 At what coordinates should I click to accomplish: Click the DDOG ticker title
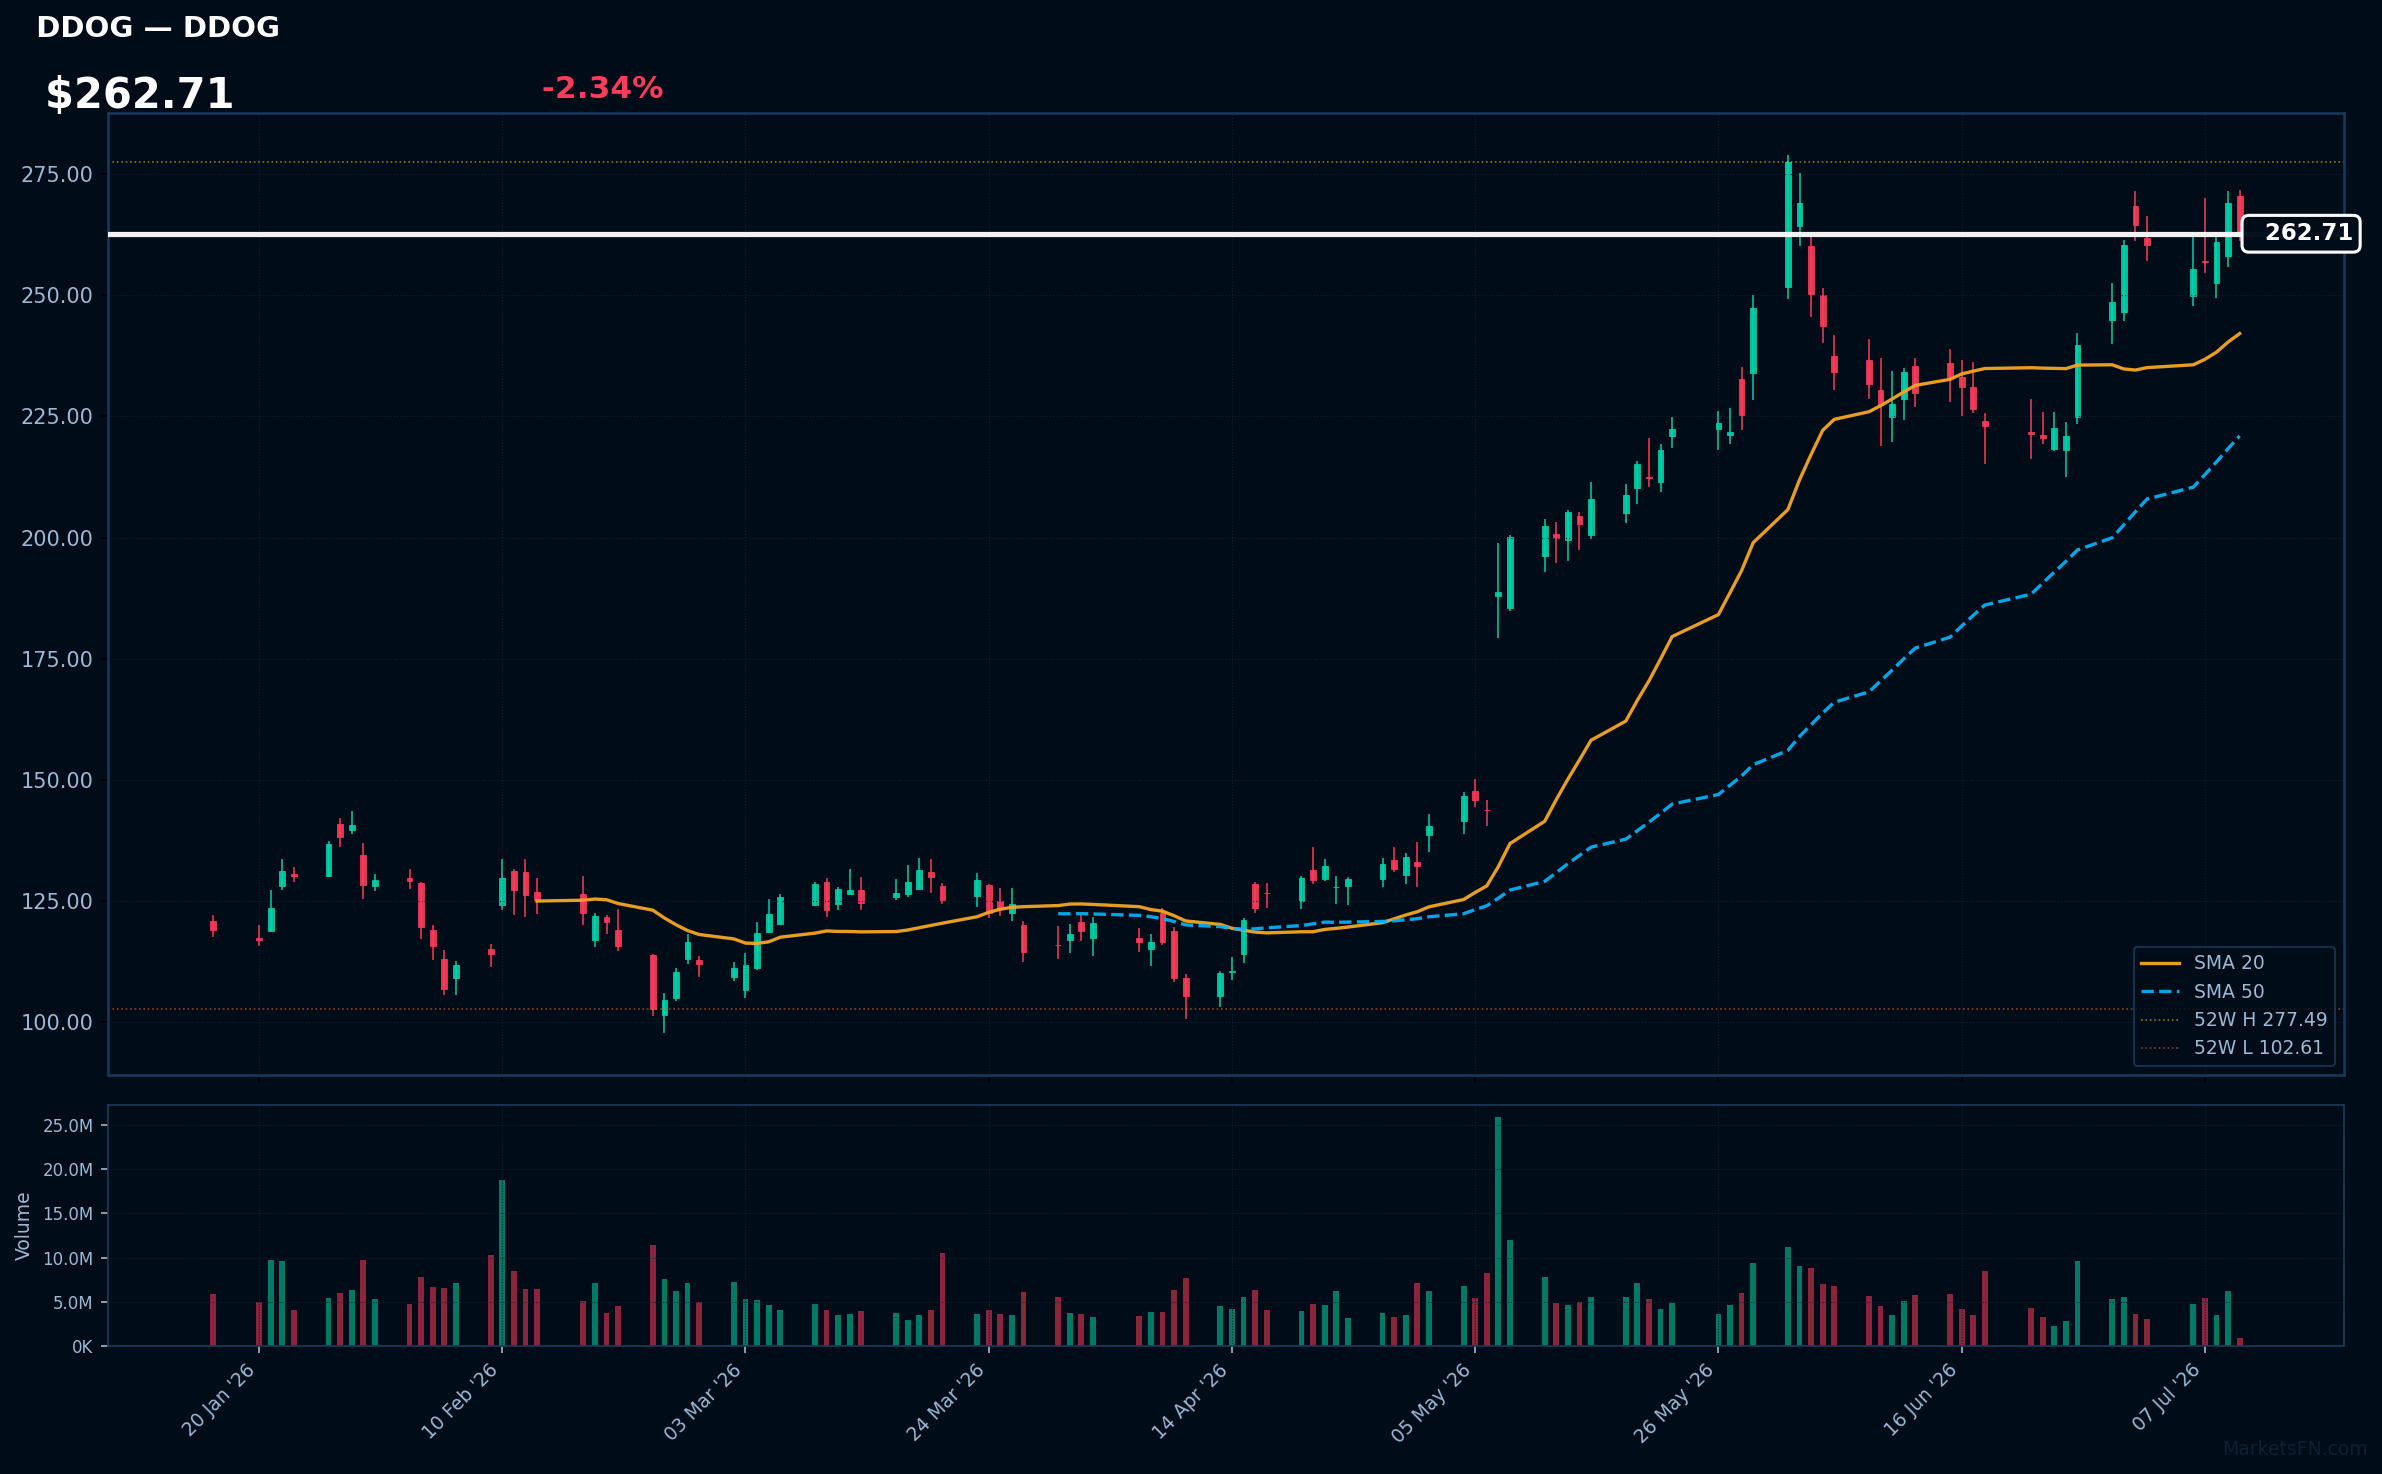click(x=158, y=27)
